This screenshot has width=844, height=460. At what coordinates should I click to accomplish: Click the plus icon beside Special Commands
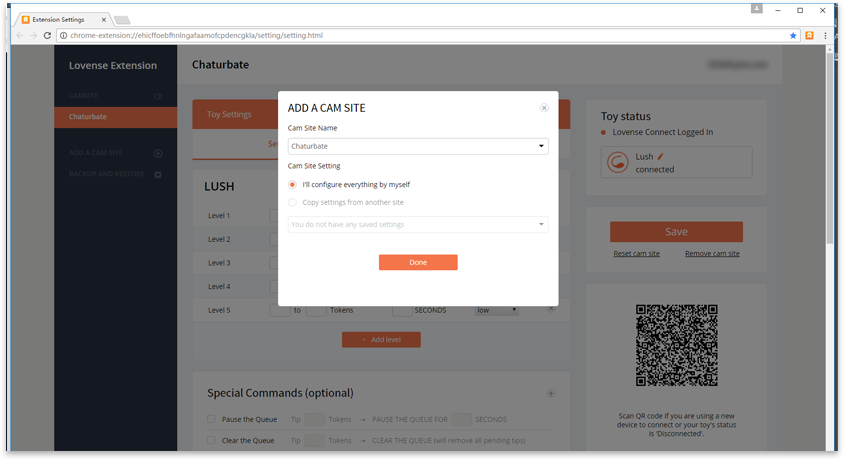click(550, 393)
